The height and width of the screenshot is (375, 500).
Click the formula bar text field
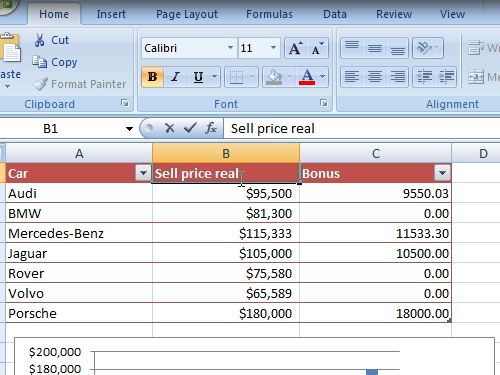362,129
